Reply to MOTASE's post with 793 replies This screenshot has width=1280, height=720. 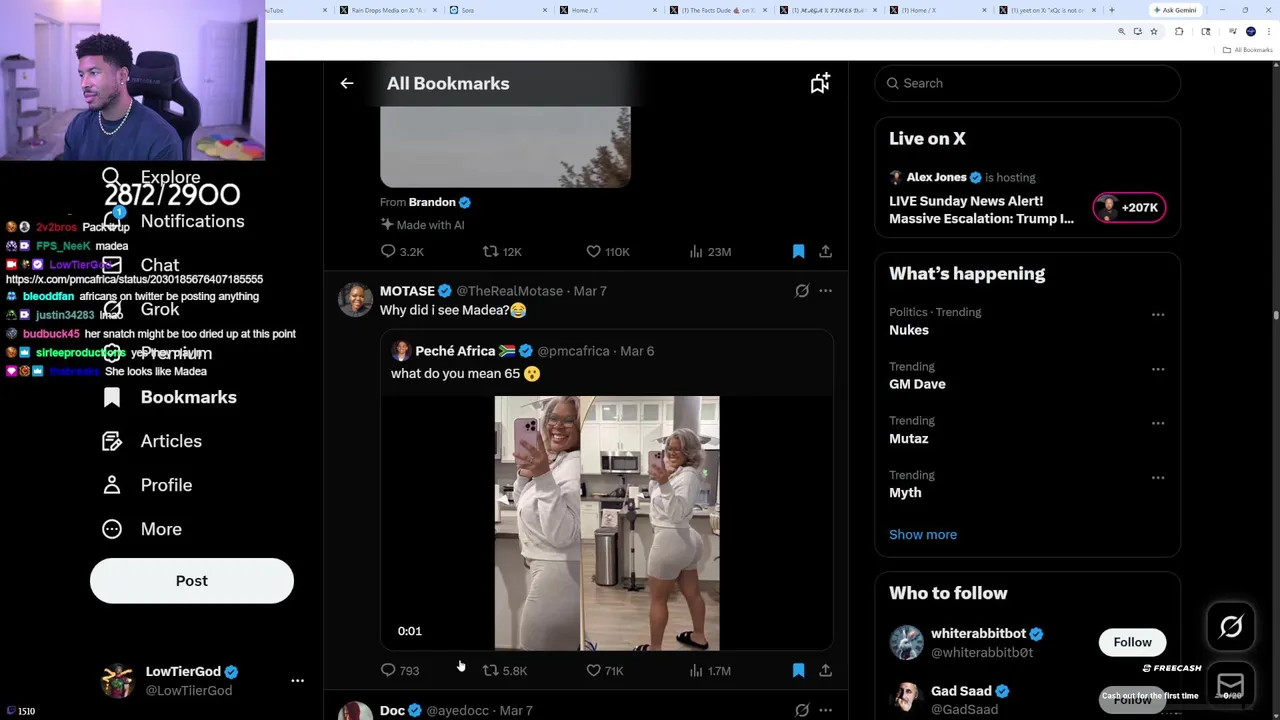[400, 671]
